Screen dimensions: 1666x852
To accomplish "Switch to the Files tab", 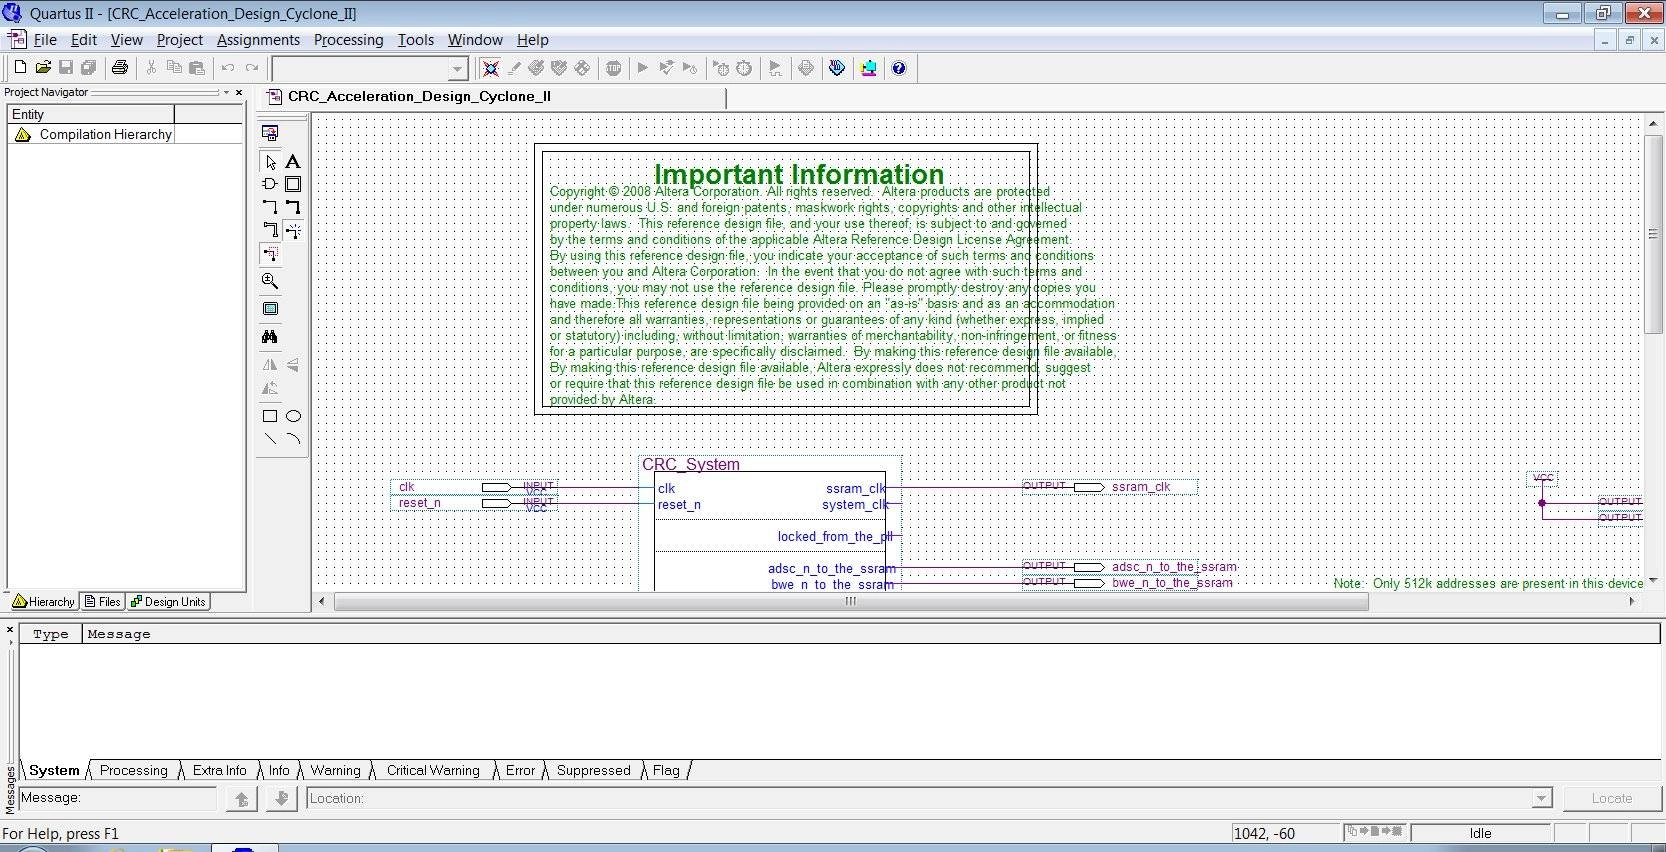I will click(x=102, y=601).
